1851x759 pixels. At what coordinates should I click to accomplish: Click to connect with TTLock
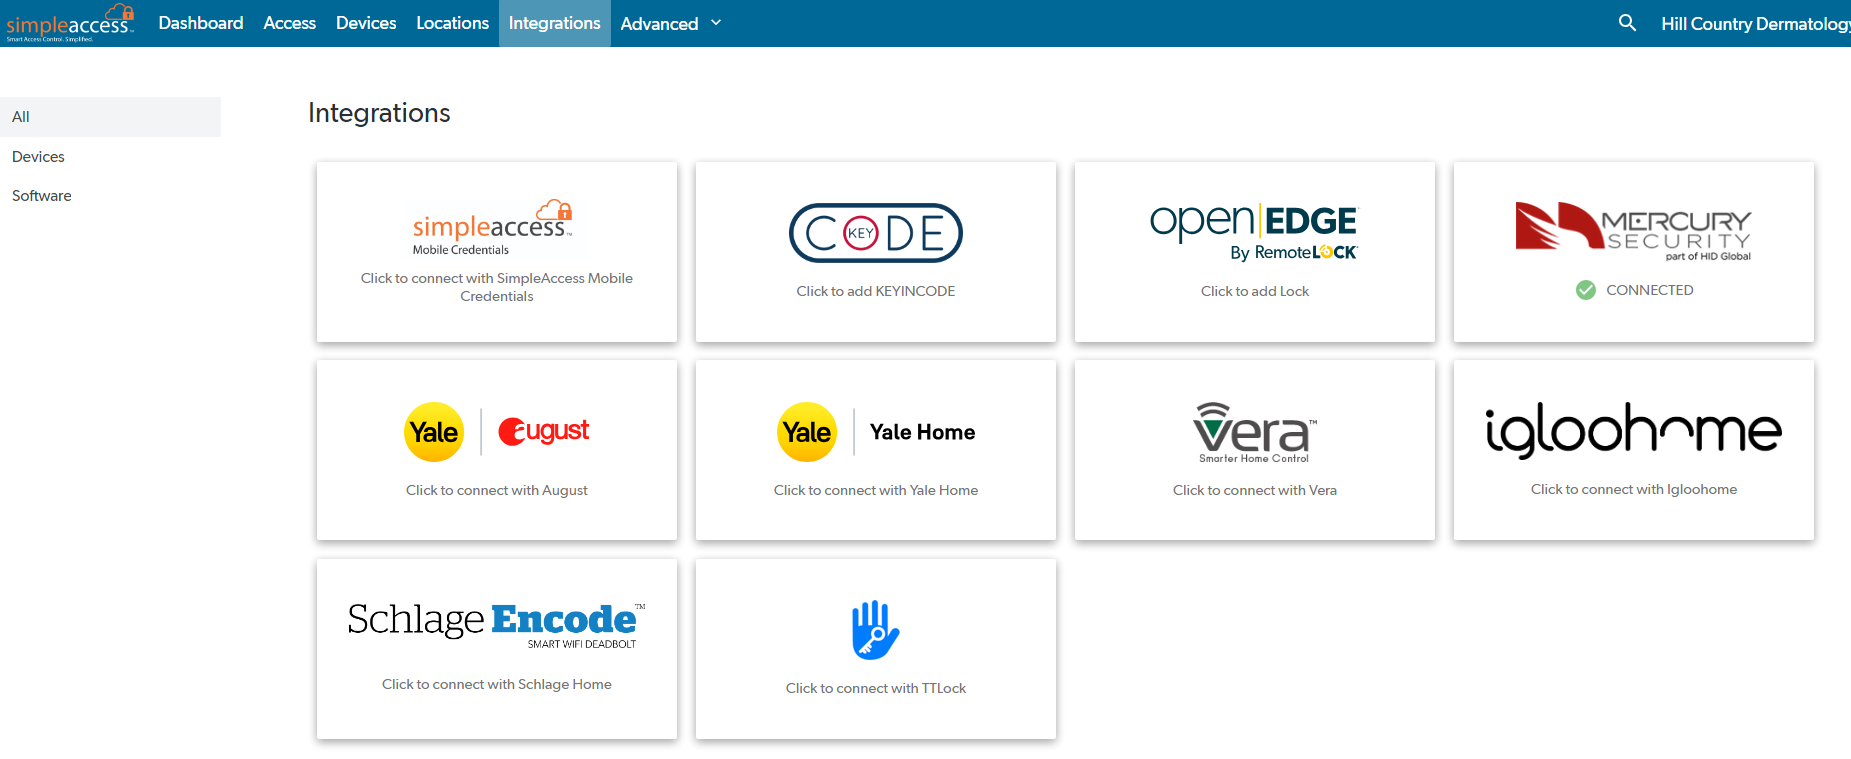(876, 688)
